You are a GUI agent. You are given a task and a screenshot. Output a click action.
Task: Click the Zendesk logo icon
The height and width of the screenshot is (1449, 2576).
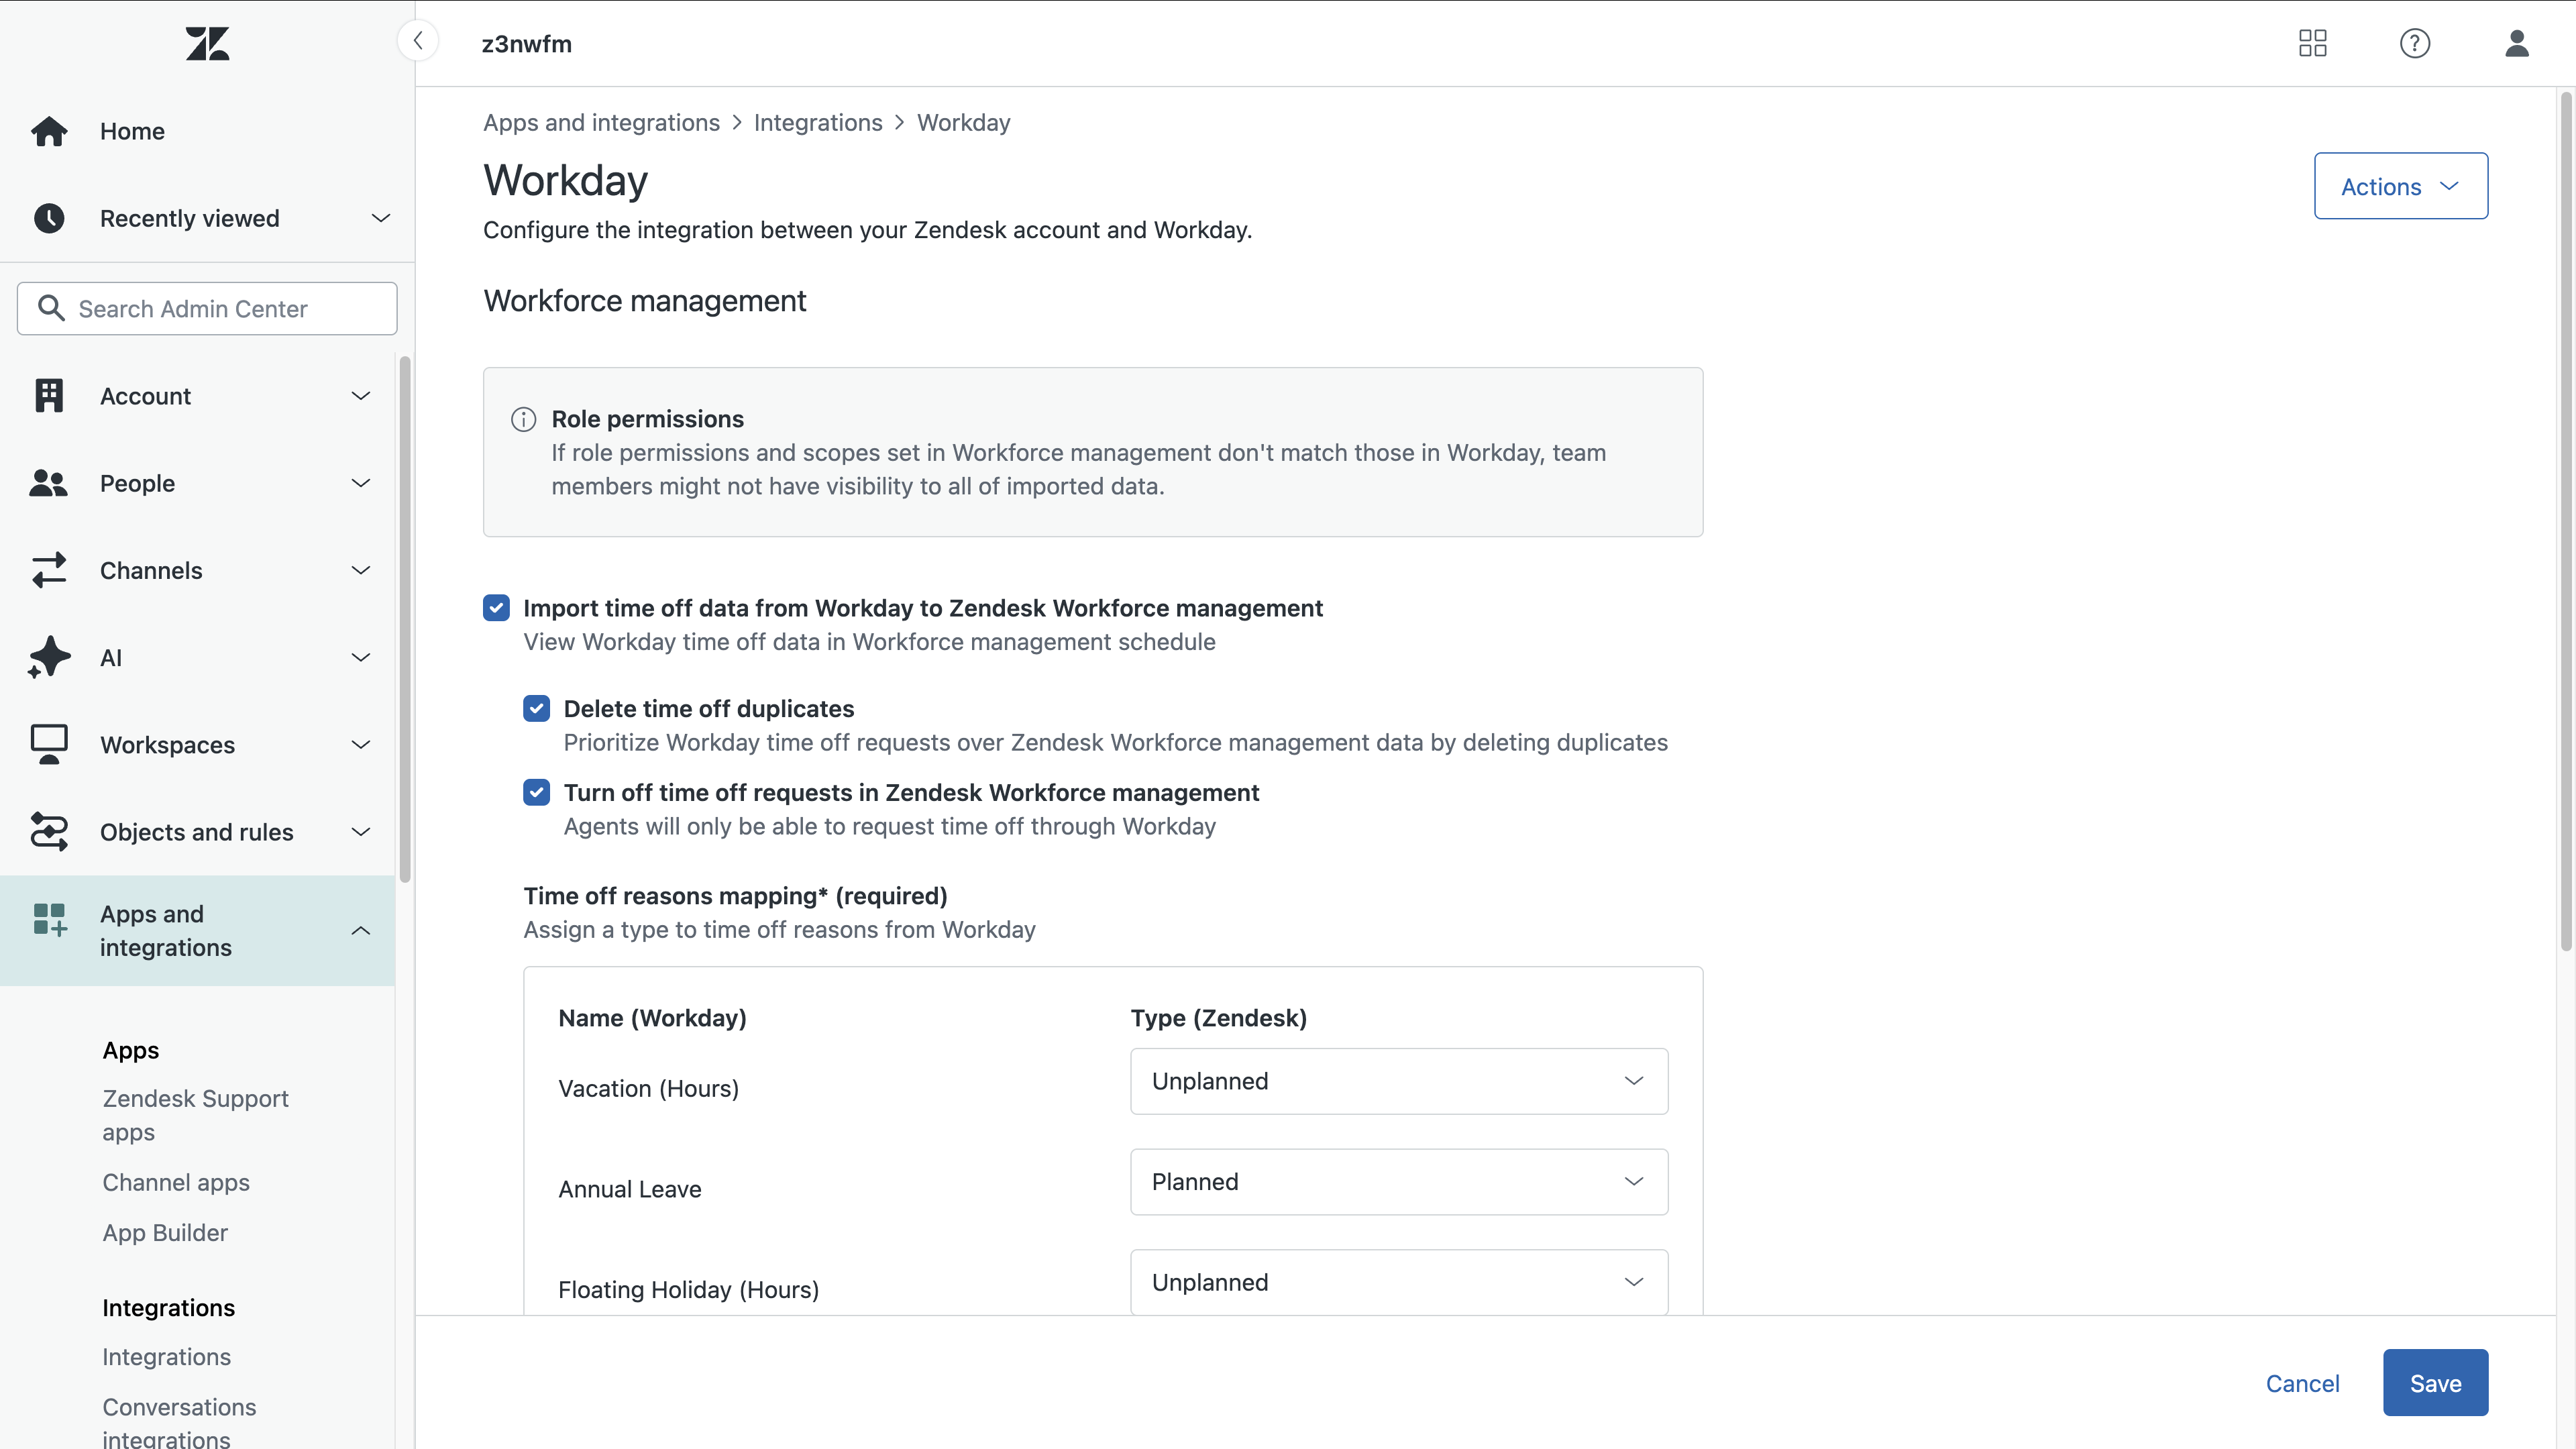[x=207, y=44]
